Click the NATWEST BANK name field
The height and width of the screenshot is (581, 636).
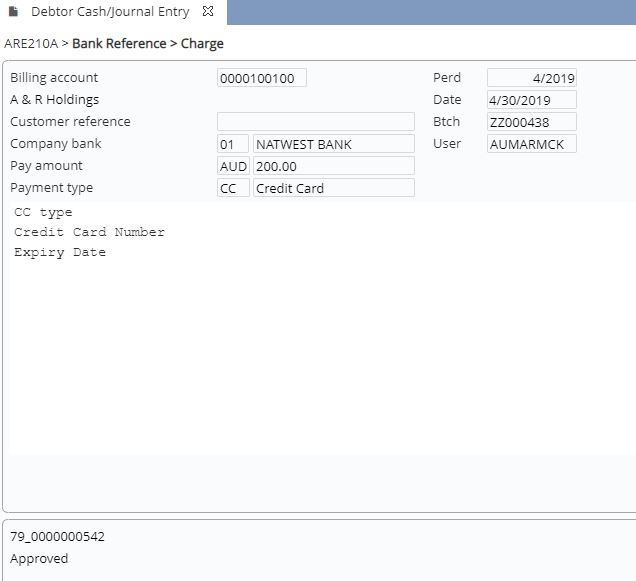point(333,144)
